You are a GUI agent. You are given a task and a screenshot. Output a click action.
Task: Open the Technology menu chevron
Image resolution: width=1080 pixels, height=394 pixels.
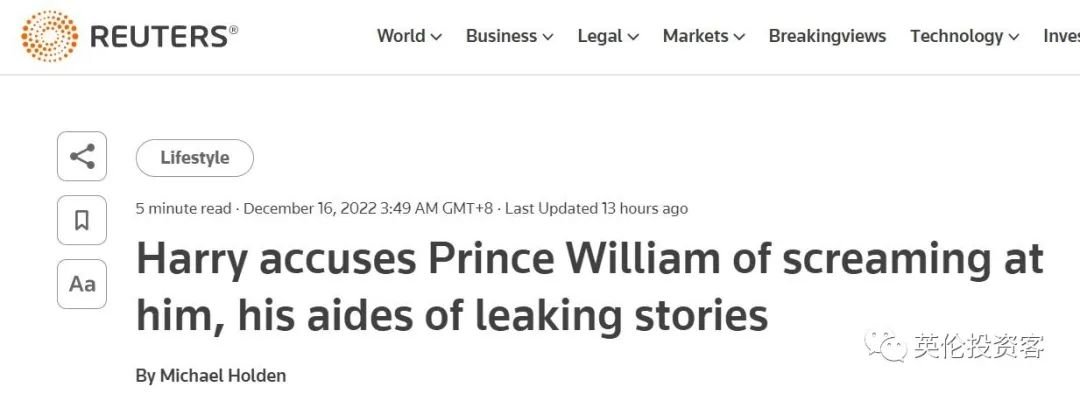(x=1014, y=37)
